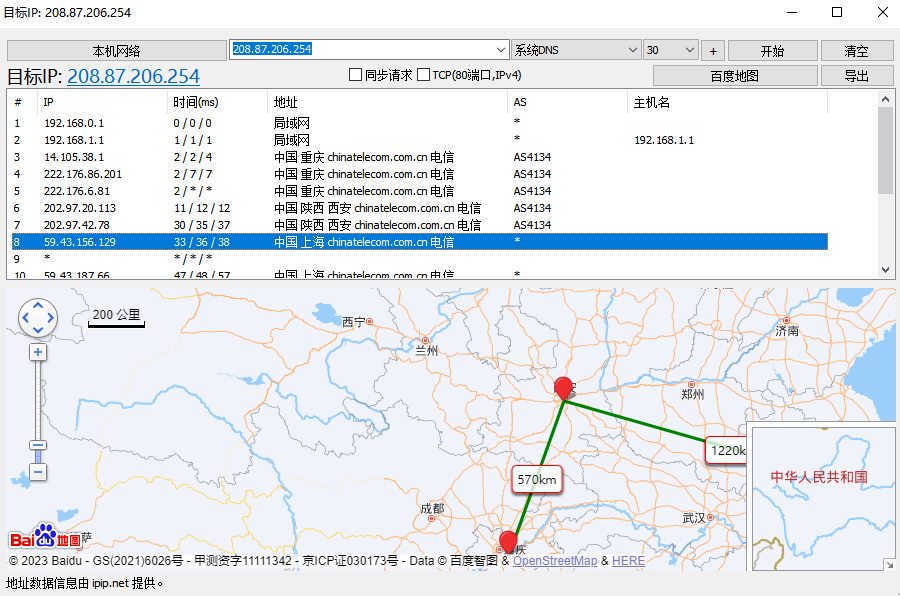Click the hop list scroll up arrow
The image size is (900, 596).
click(886, 99)
